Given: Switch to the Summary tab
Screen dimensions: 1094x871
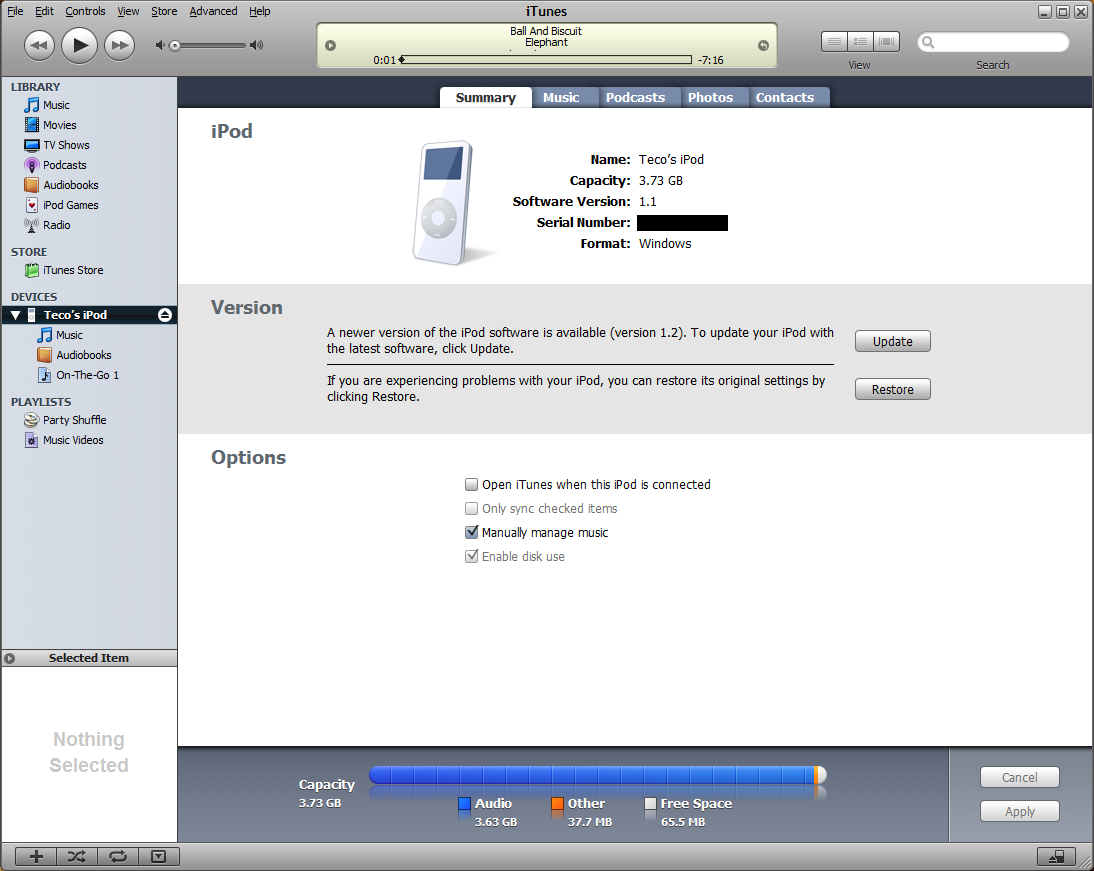Looking at the screenshot, I should [x=486, y=98].
